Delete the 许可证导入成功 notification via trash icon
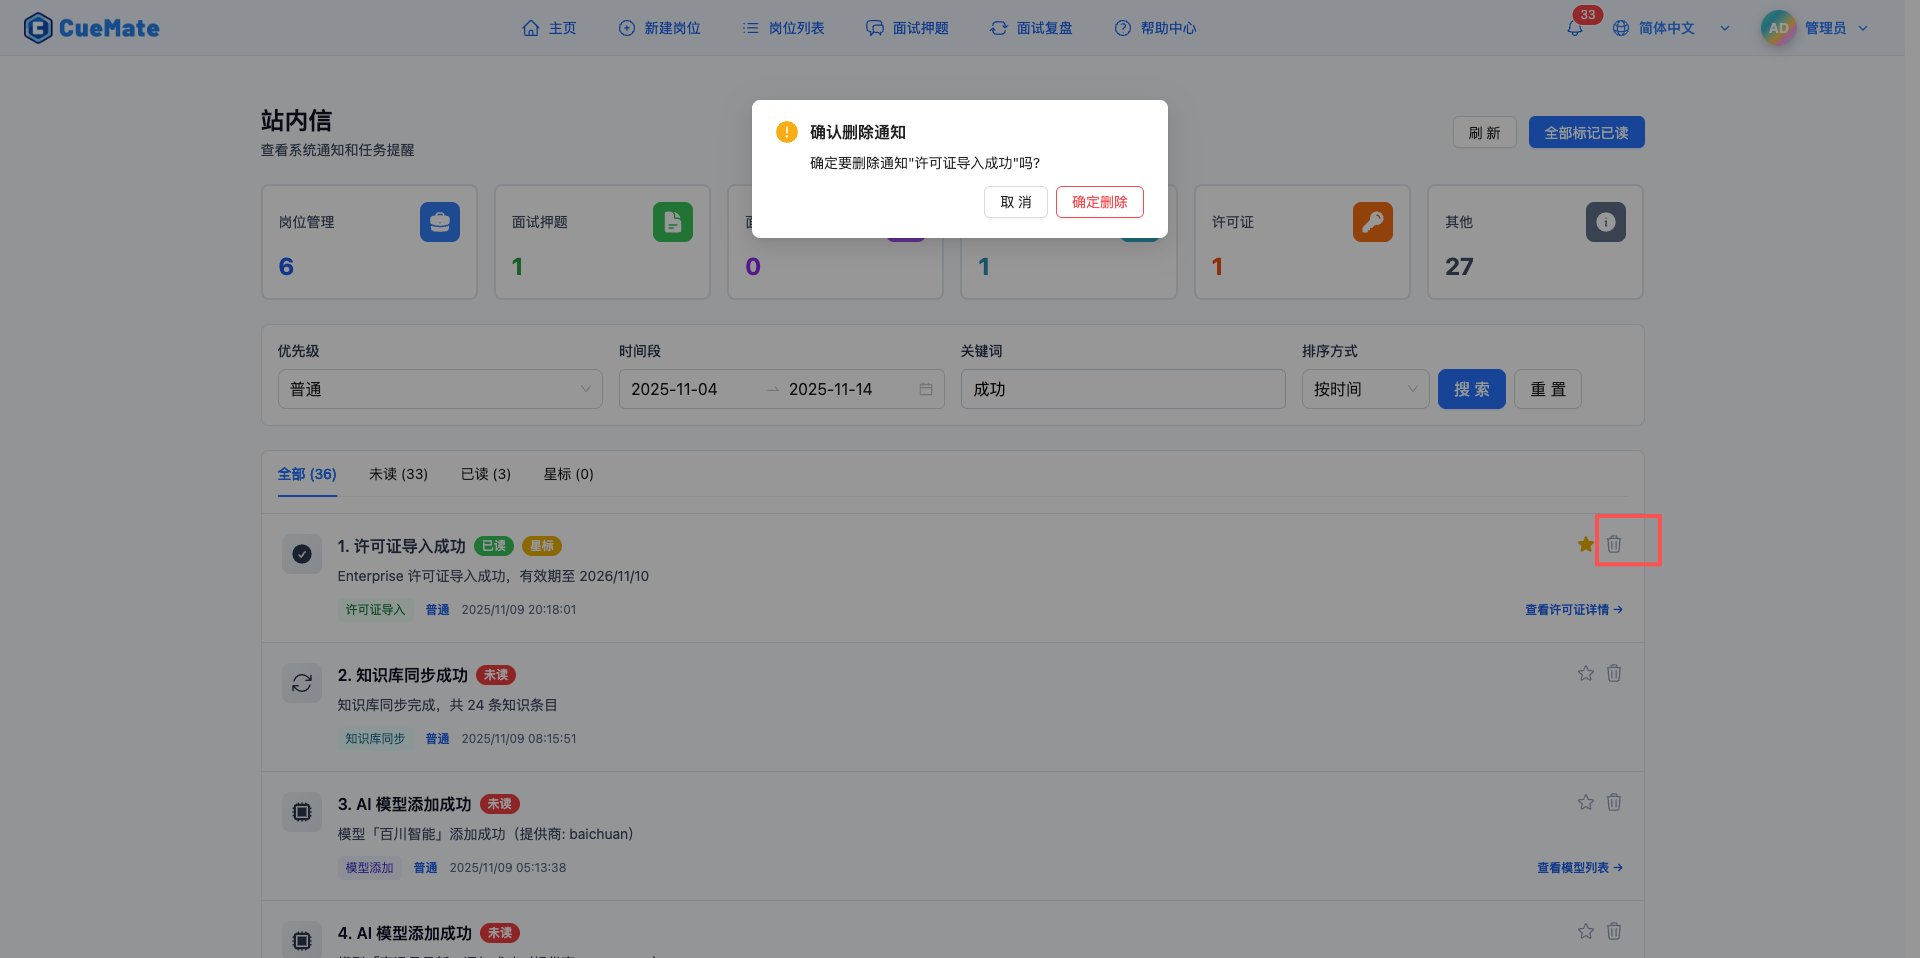The width and height of the screenshot is (1920, 958). pyautogui.click(x=1614, y=544)
